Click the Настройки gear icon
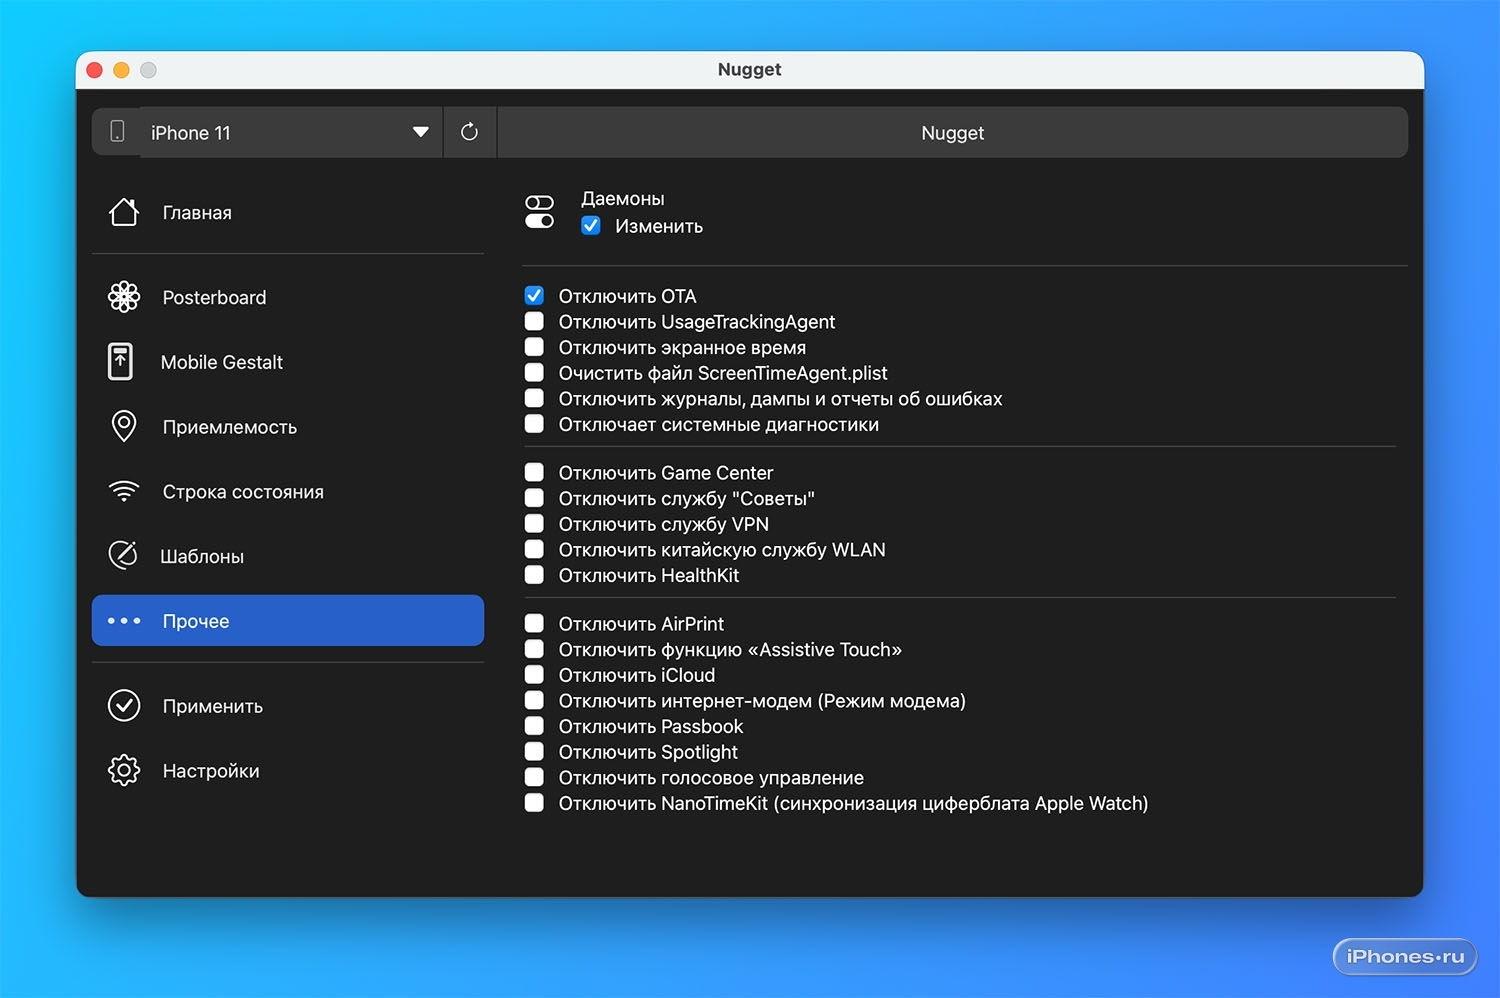The width and height of the screenshot is (1500, 998). coord(124,771)
